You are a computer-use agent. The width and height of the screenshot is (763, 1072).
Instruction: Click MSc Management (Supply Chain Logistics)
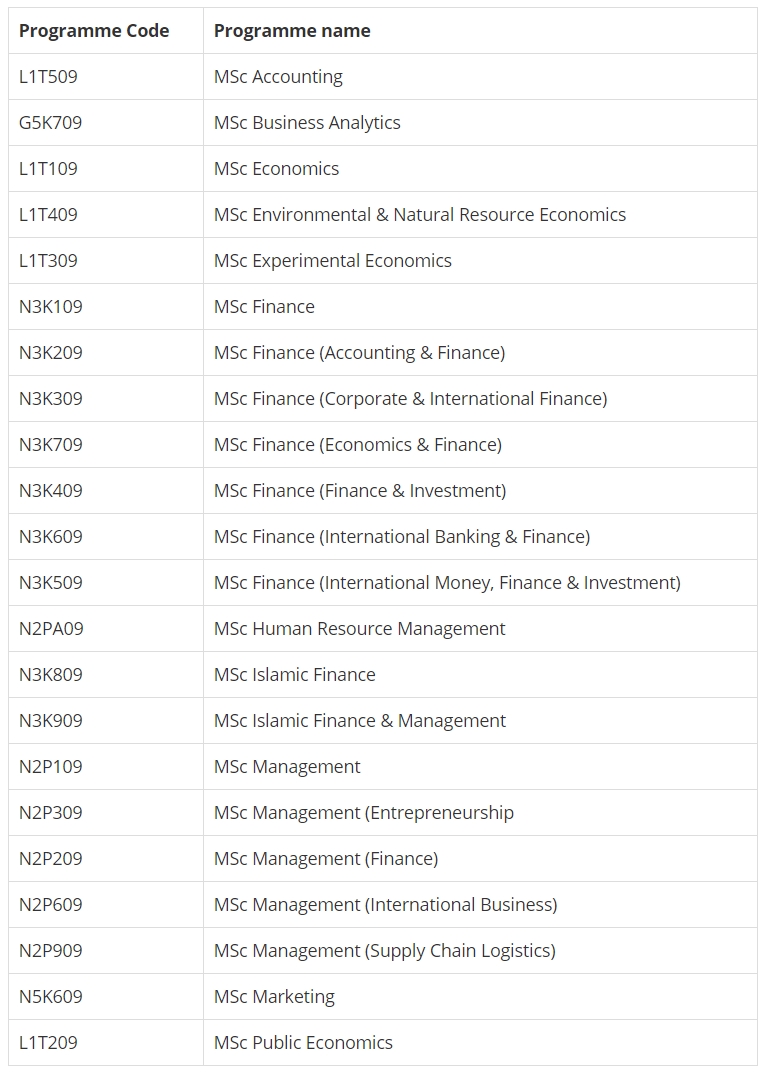(x=385, y=950)
